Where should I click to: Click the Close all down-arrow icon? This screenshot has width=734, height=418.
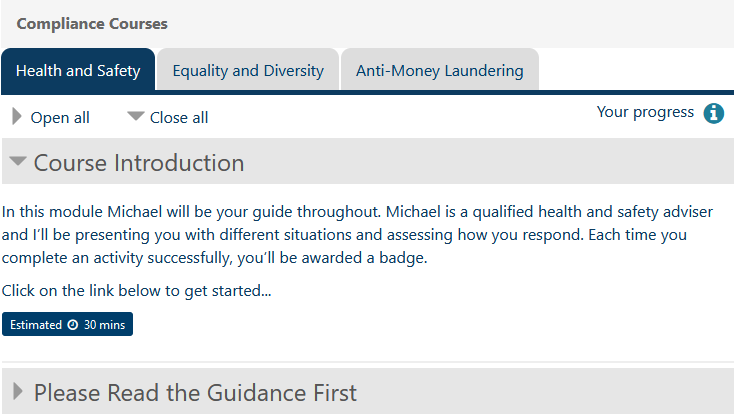[x=136, y=116]
